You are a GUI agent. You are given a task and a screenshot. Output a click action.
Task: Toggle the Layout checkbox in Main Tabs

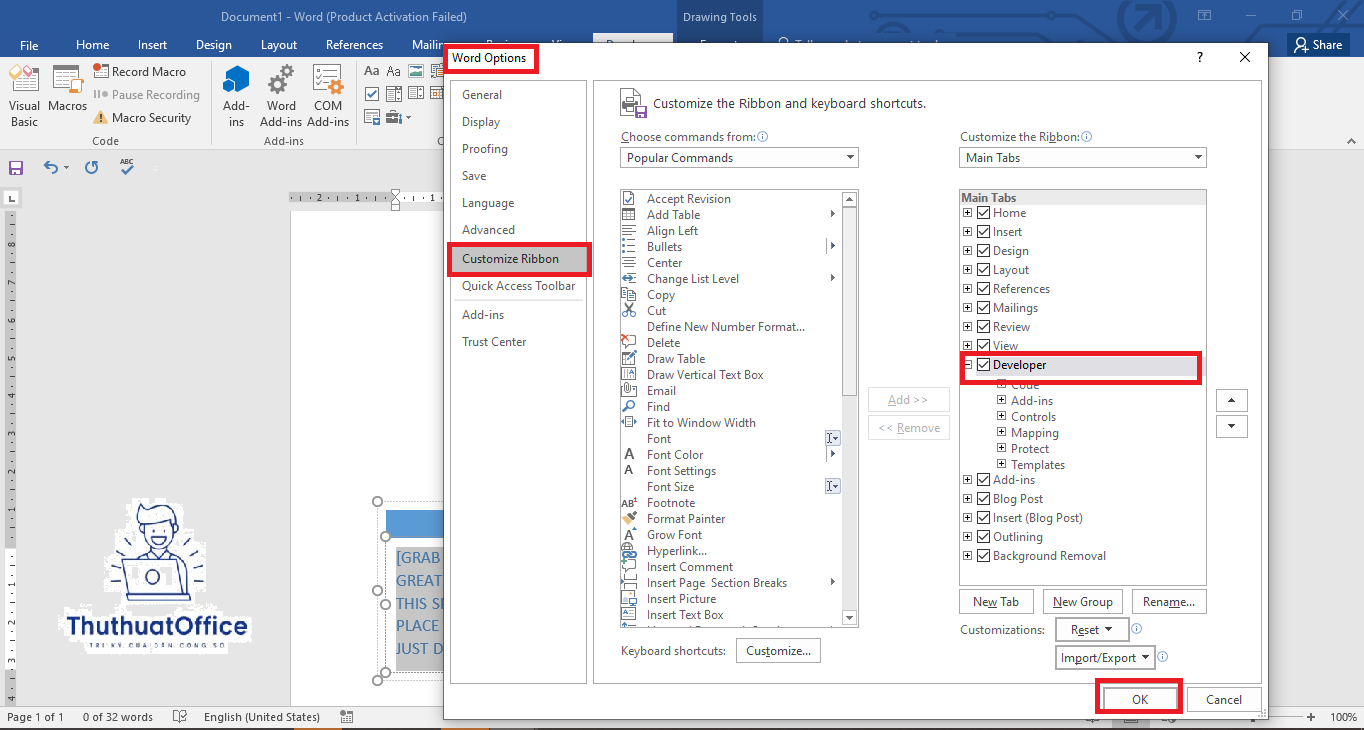[984, 270]
